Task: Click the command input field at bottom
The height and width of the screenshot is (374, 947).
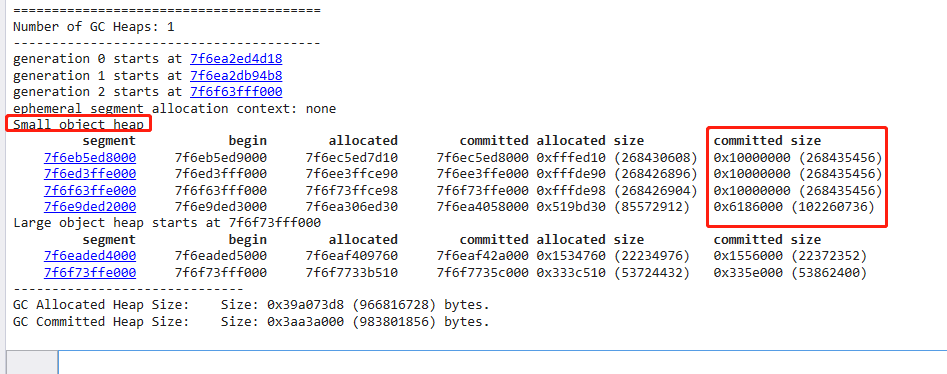Action: [x=502, y=363]
